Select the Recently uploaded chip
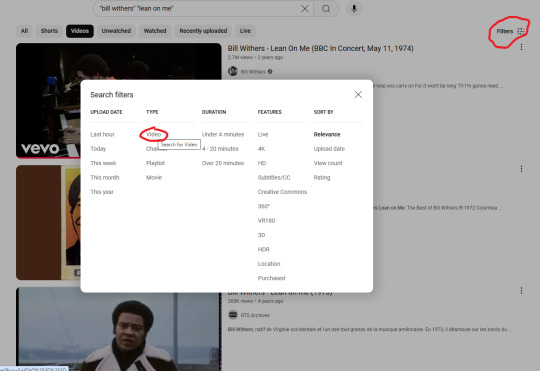The width and height of the screenshot is (540, 371). point(203,31)
